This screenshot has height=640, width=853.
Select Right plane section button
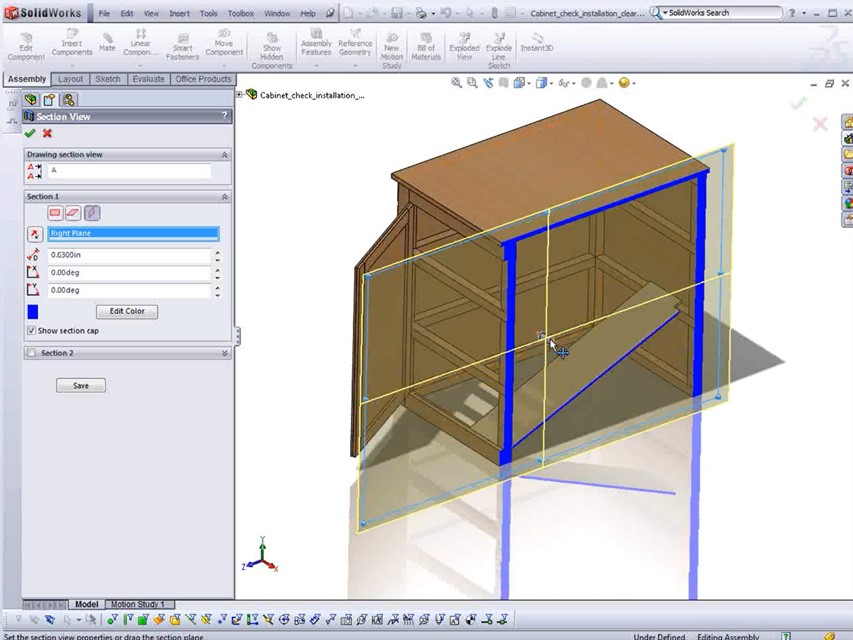92,213
